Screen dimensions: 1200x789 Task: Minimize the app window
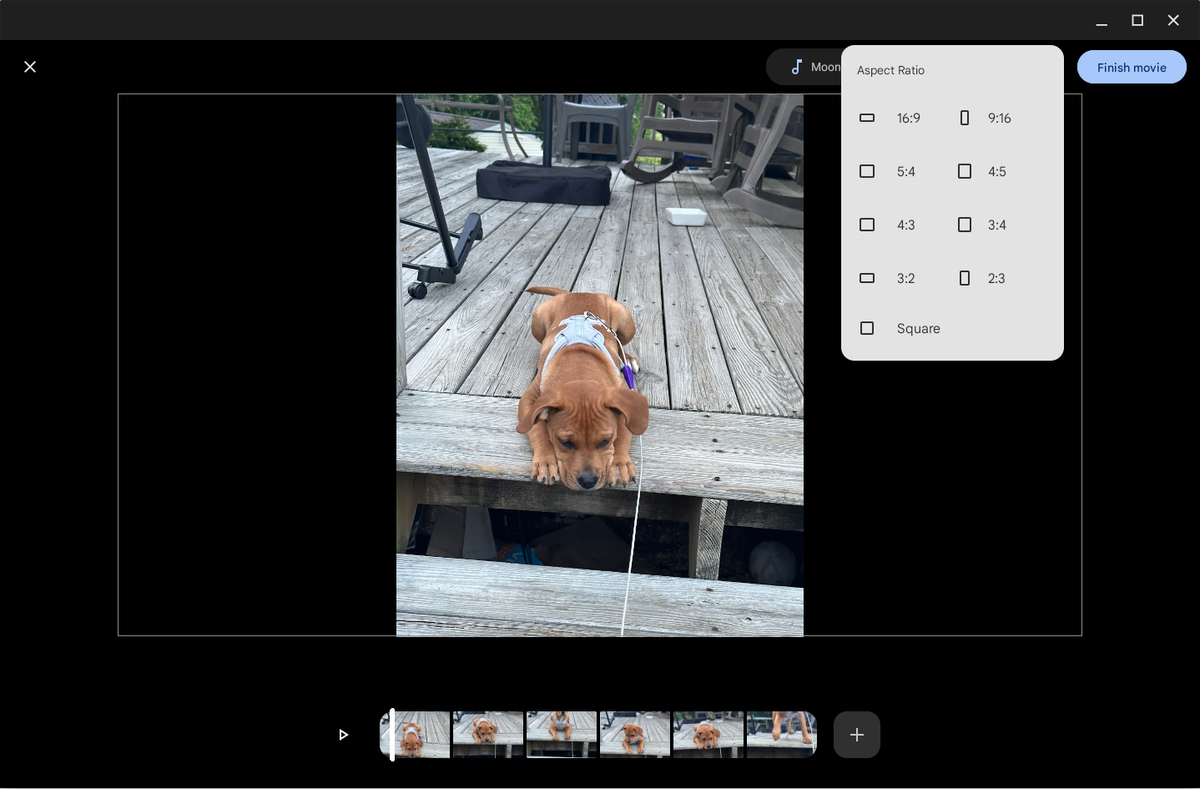(1101, 20)
